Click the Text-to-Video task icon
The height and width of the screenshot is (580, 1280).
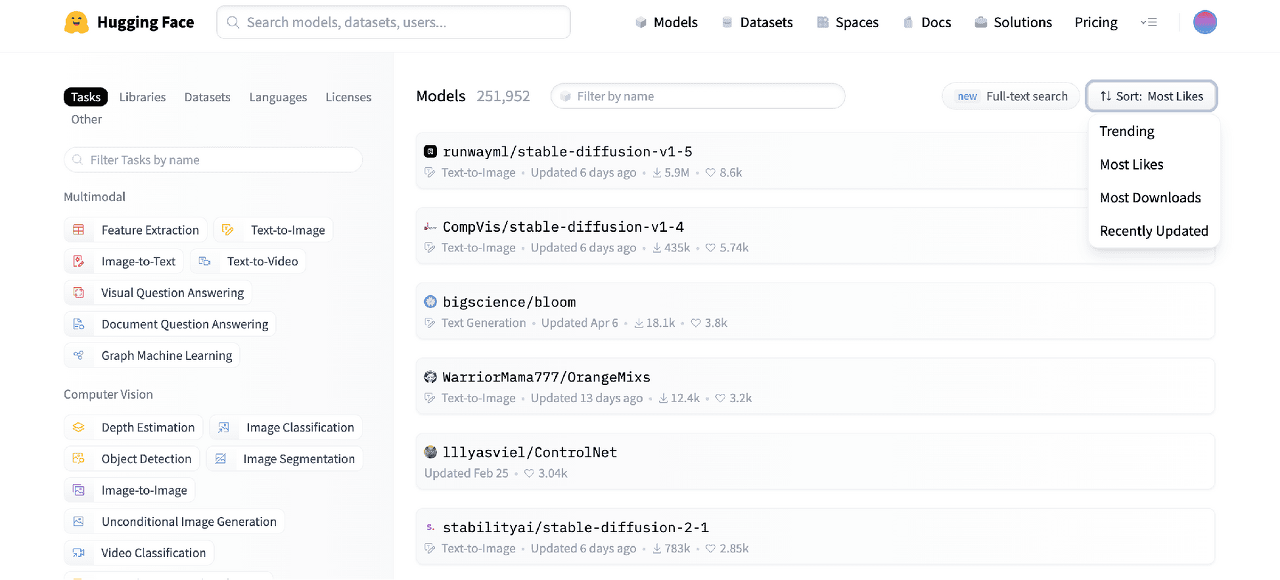click(x=204, y=261)
